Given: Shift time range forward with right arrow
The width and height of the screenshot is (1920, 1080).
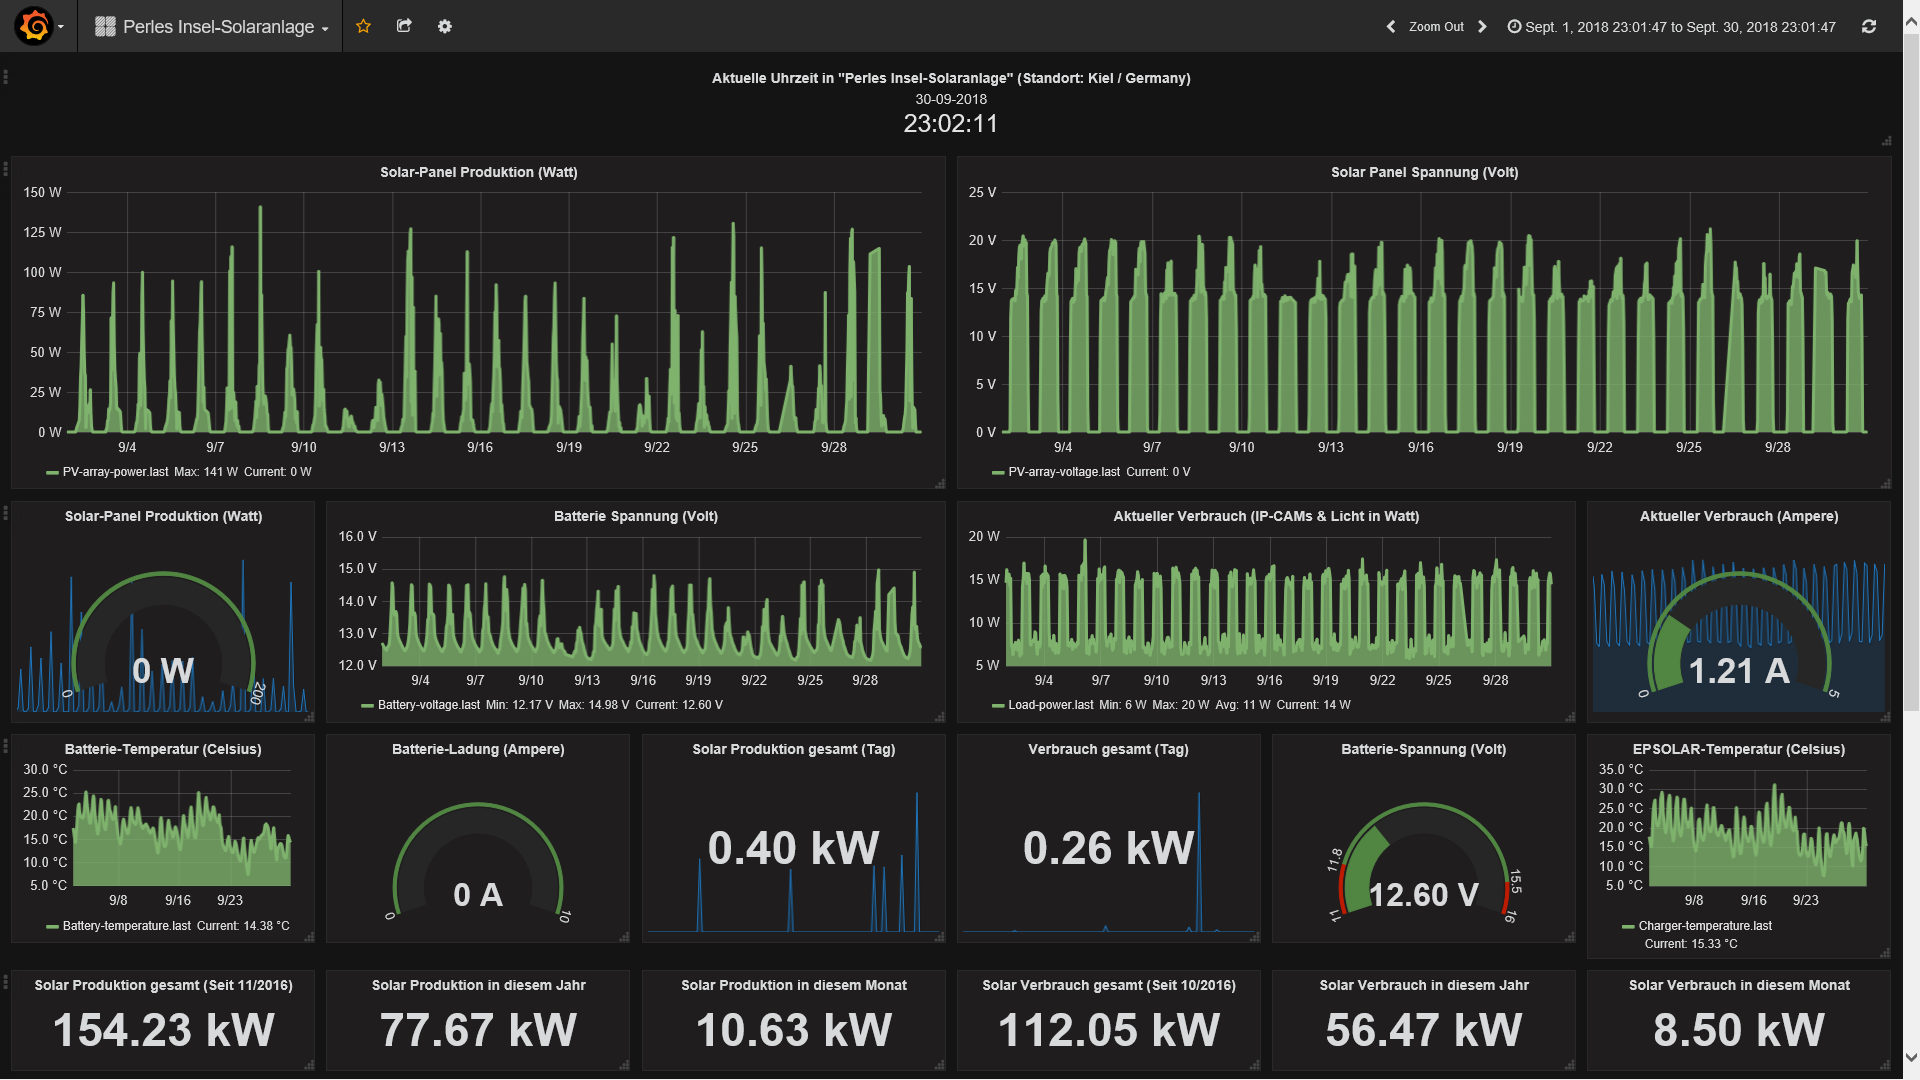Looking at the screenshot, I should click(1482, 27).
